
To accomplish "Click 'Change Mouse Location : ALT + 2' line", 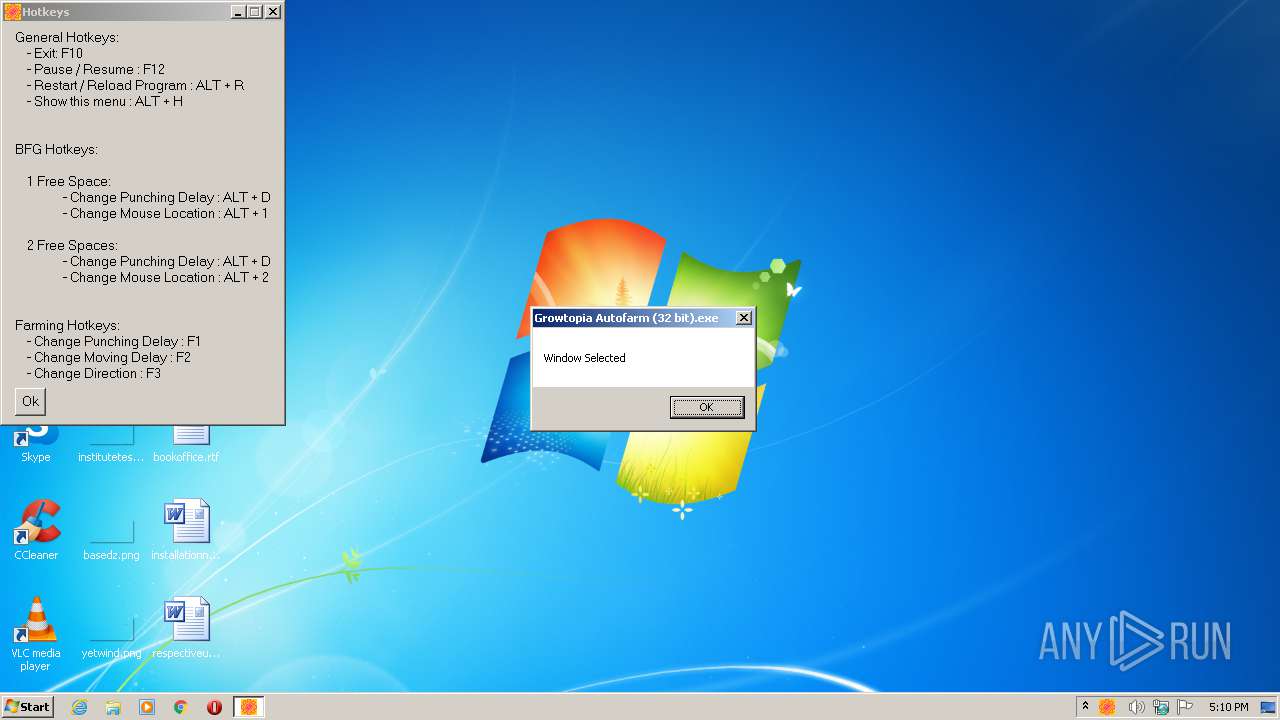I will tap(165, 277).
